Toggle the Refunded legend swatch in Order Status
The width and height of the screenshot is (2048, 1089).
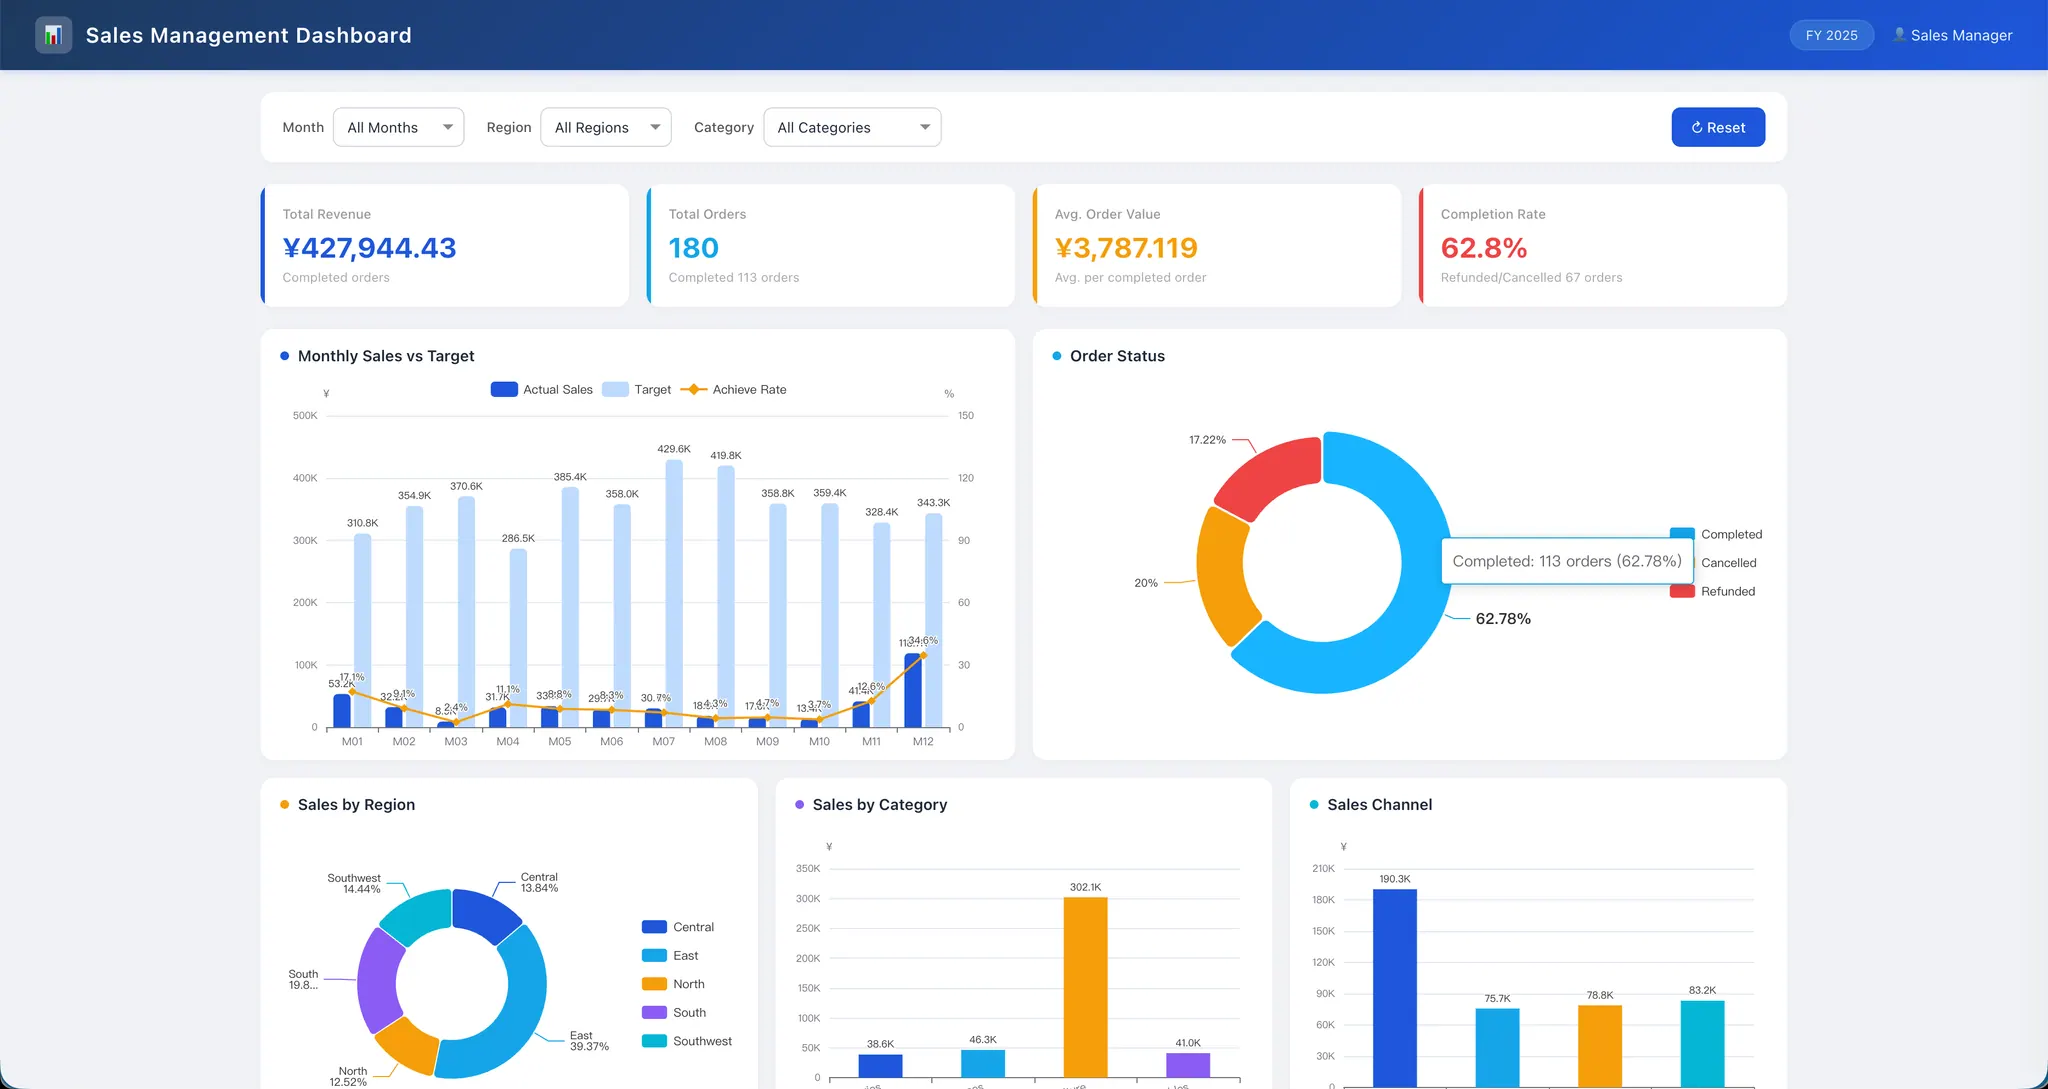1682,591
